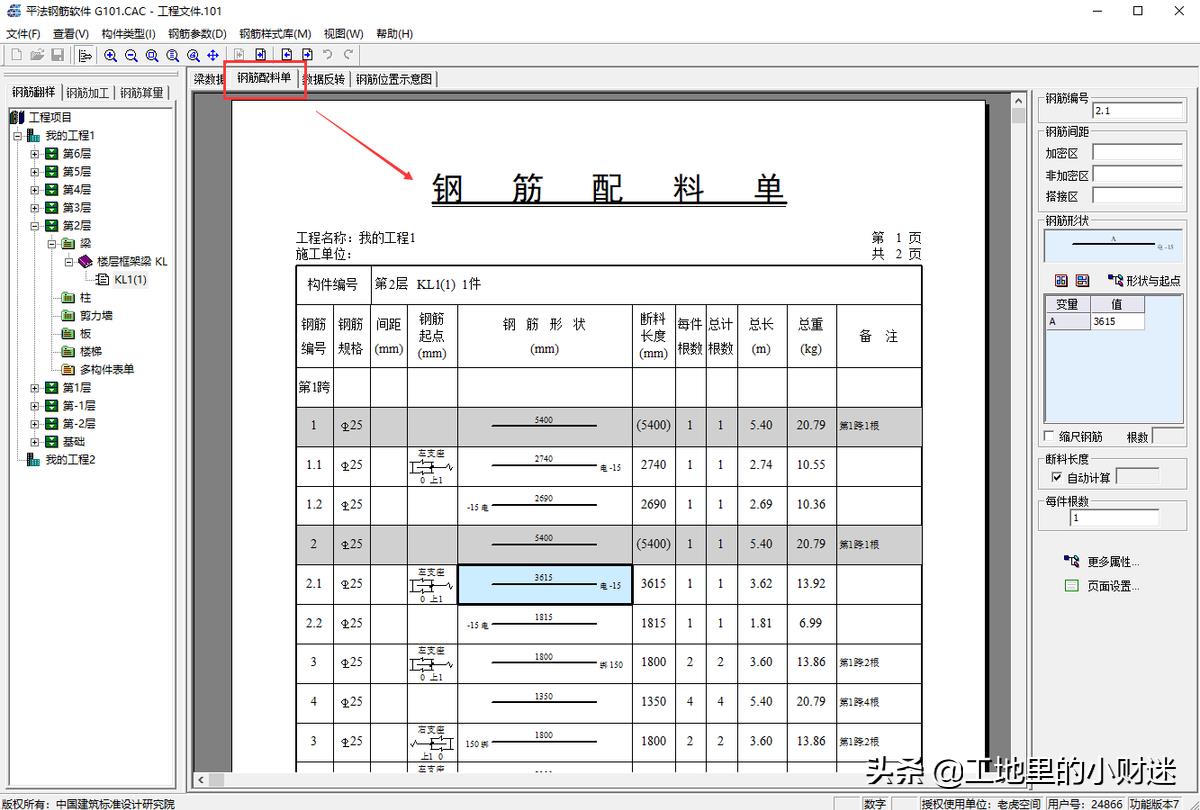Image resolution: width=1200 pixels, height=810 pixels.
Task: Click the 每件根数 input field
Action: (1113, 518)
